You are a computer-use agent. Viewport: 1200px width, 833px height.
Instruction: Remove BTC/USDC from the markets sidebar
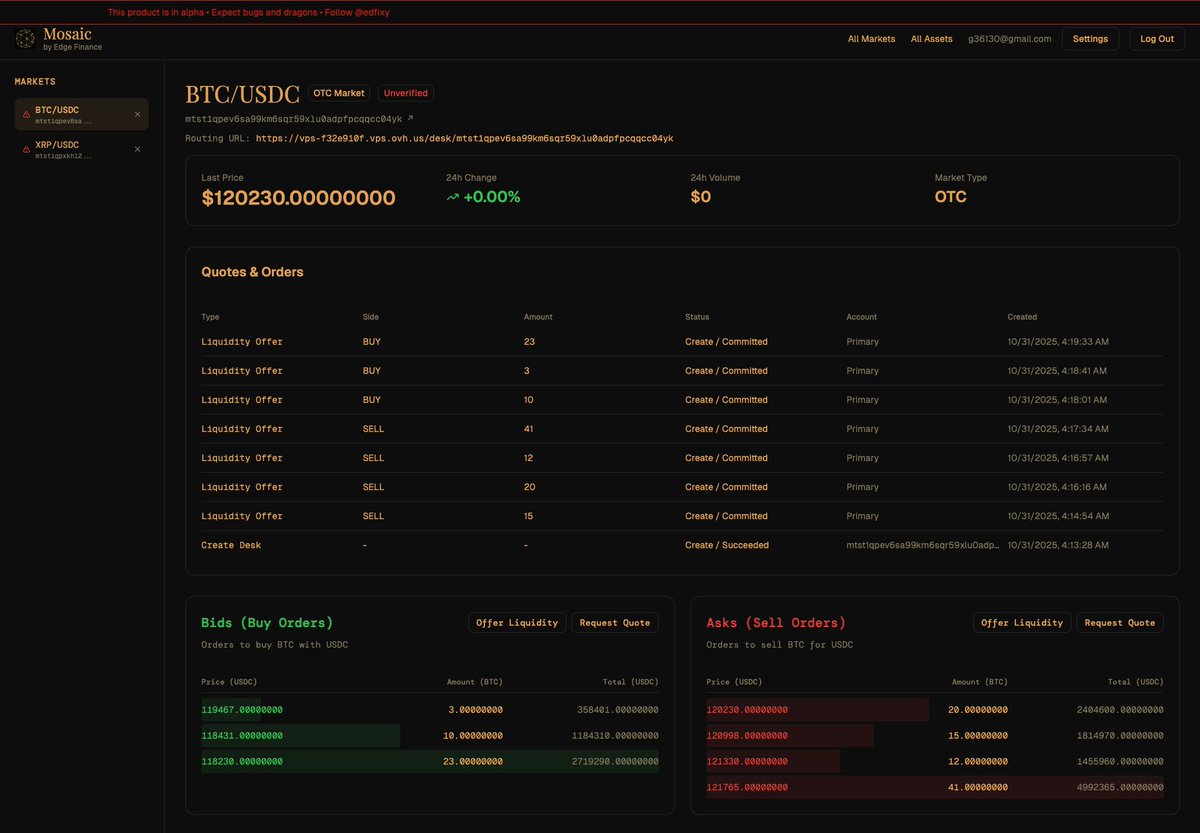[138, 114]
